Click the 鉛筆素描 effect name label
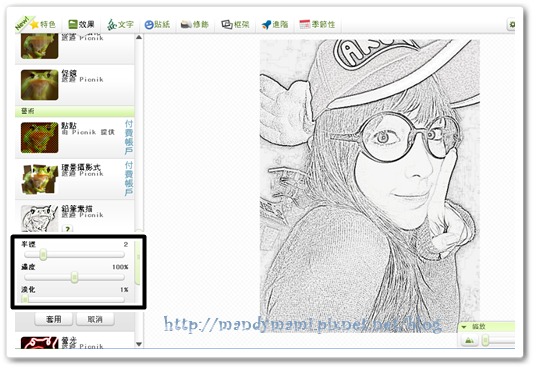This screenshot has height=370, width=536. click(77, 209)
